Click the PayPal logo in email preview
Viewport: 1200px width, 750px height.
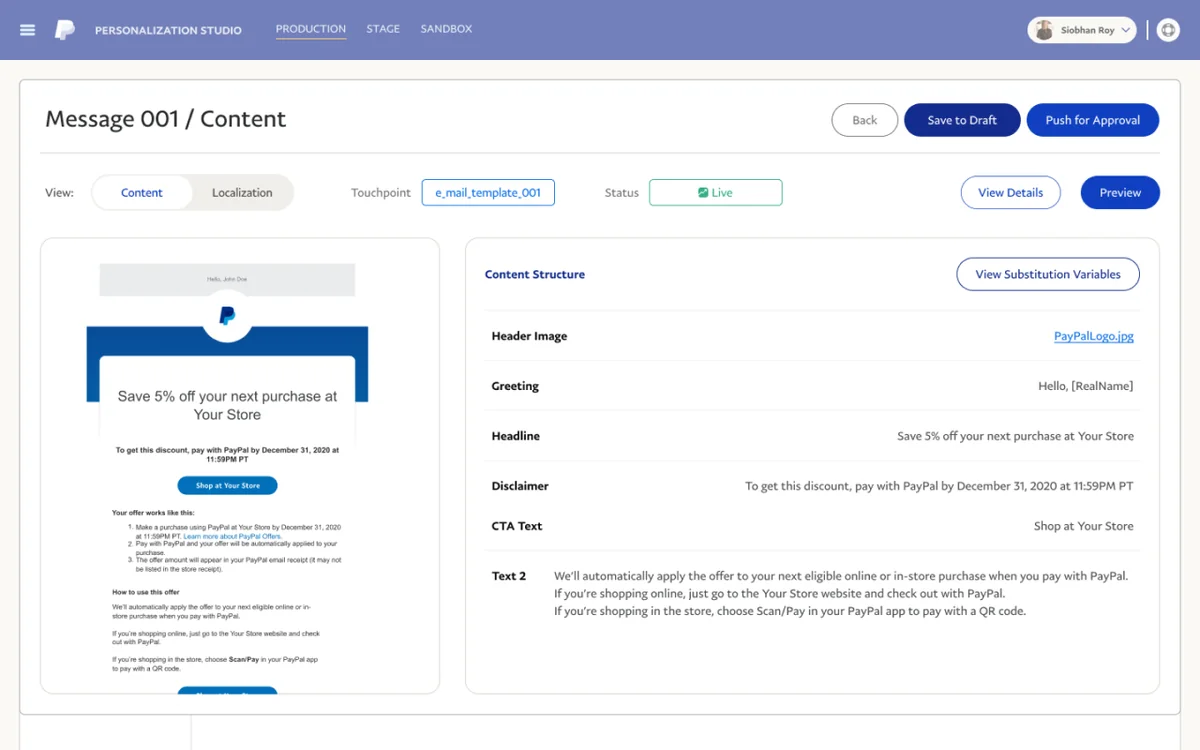tap(227, 316)
